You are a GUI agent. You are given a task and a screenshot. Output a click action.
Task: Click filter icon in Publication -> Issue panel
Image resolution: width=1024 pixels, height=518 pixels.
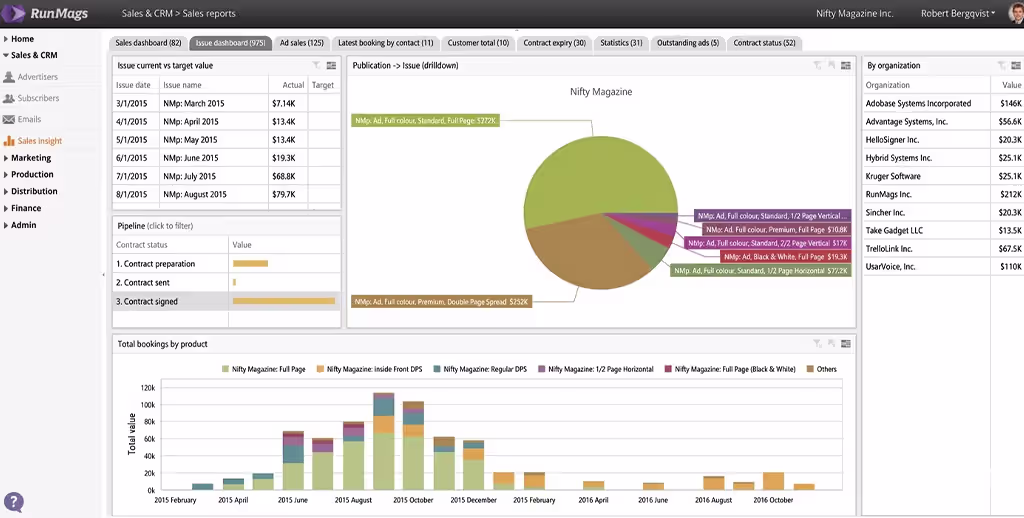pyautogui.click(x=817, y=65)
